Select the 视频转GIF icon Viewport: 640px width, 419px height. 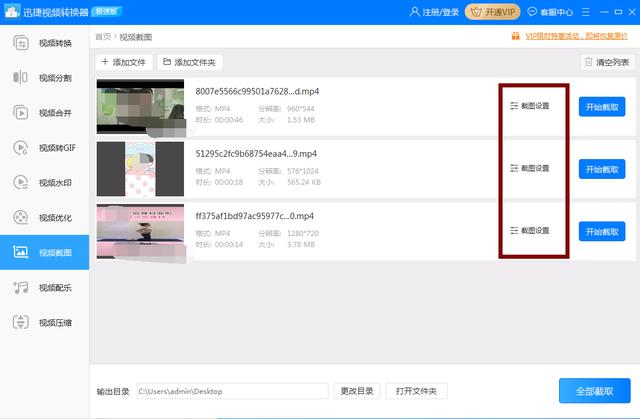pyautogui.click(x=21, y=148)
